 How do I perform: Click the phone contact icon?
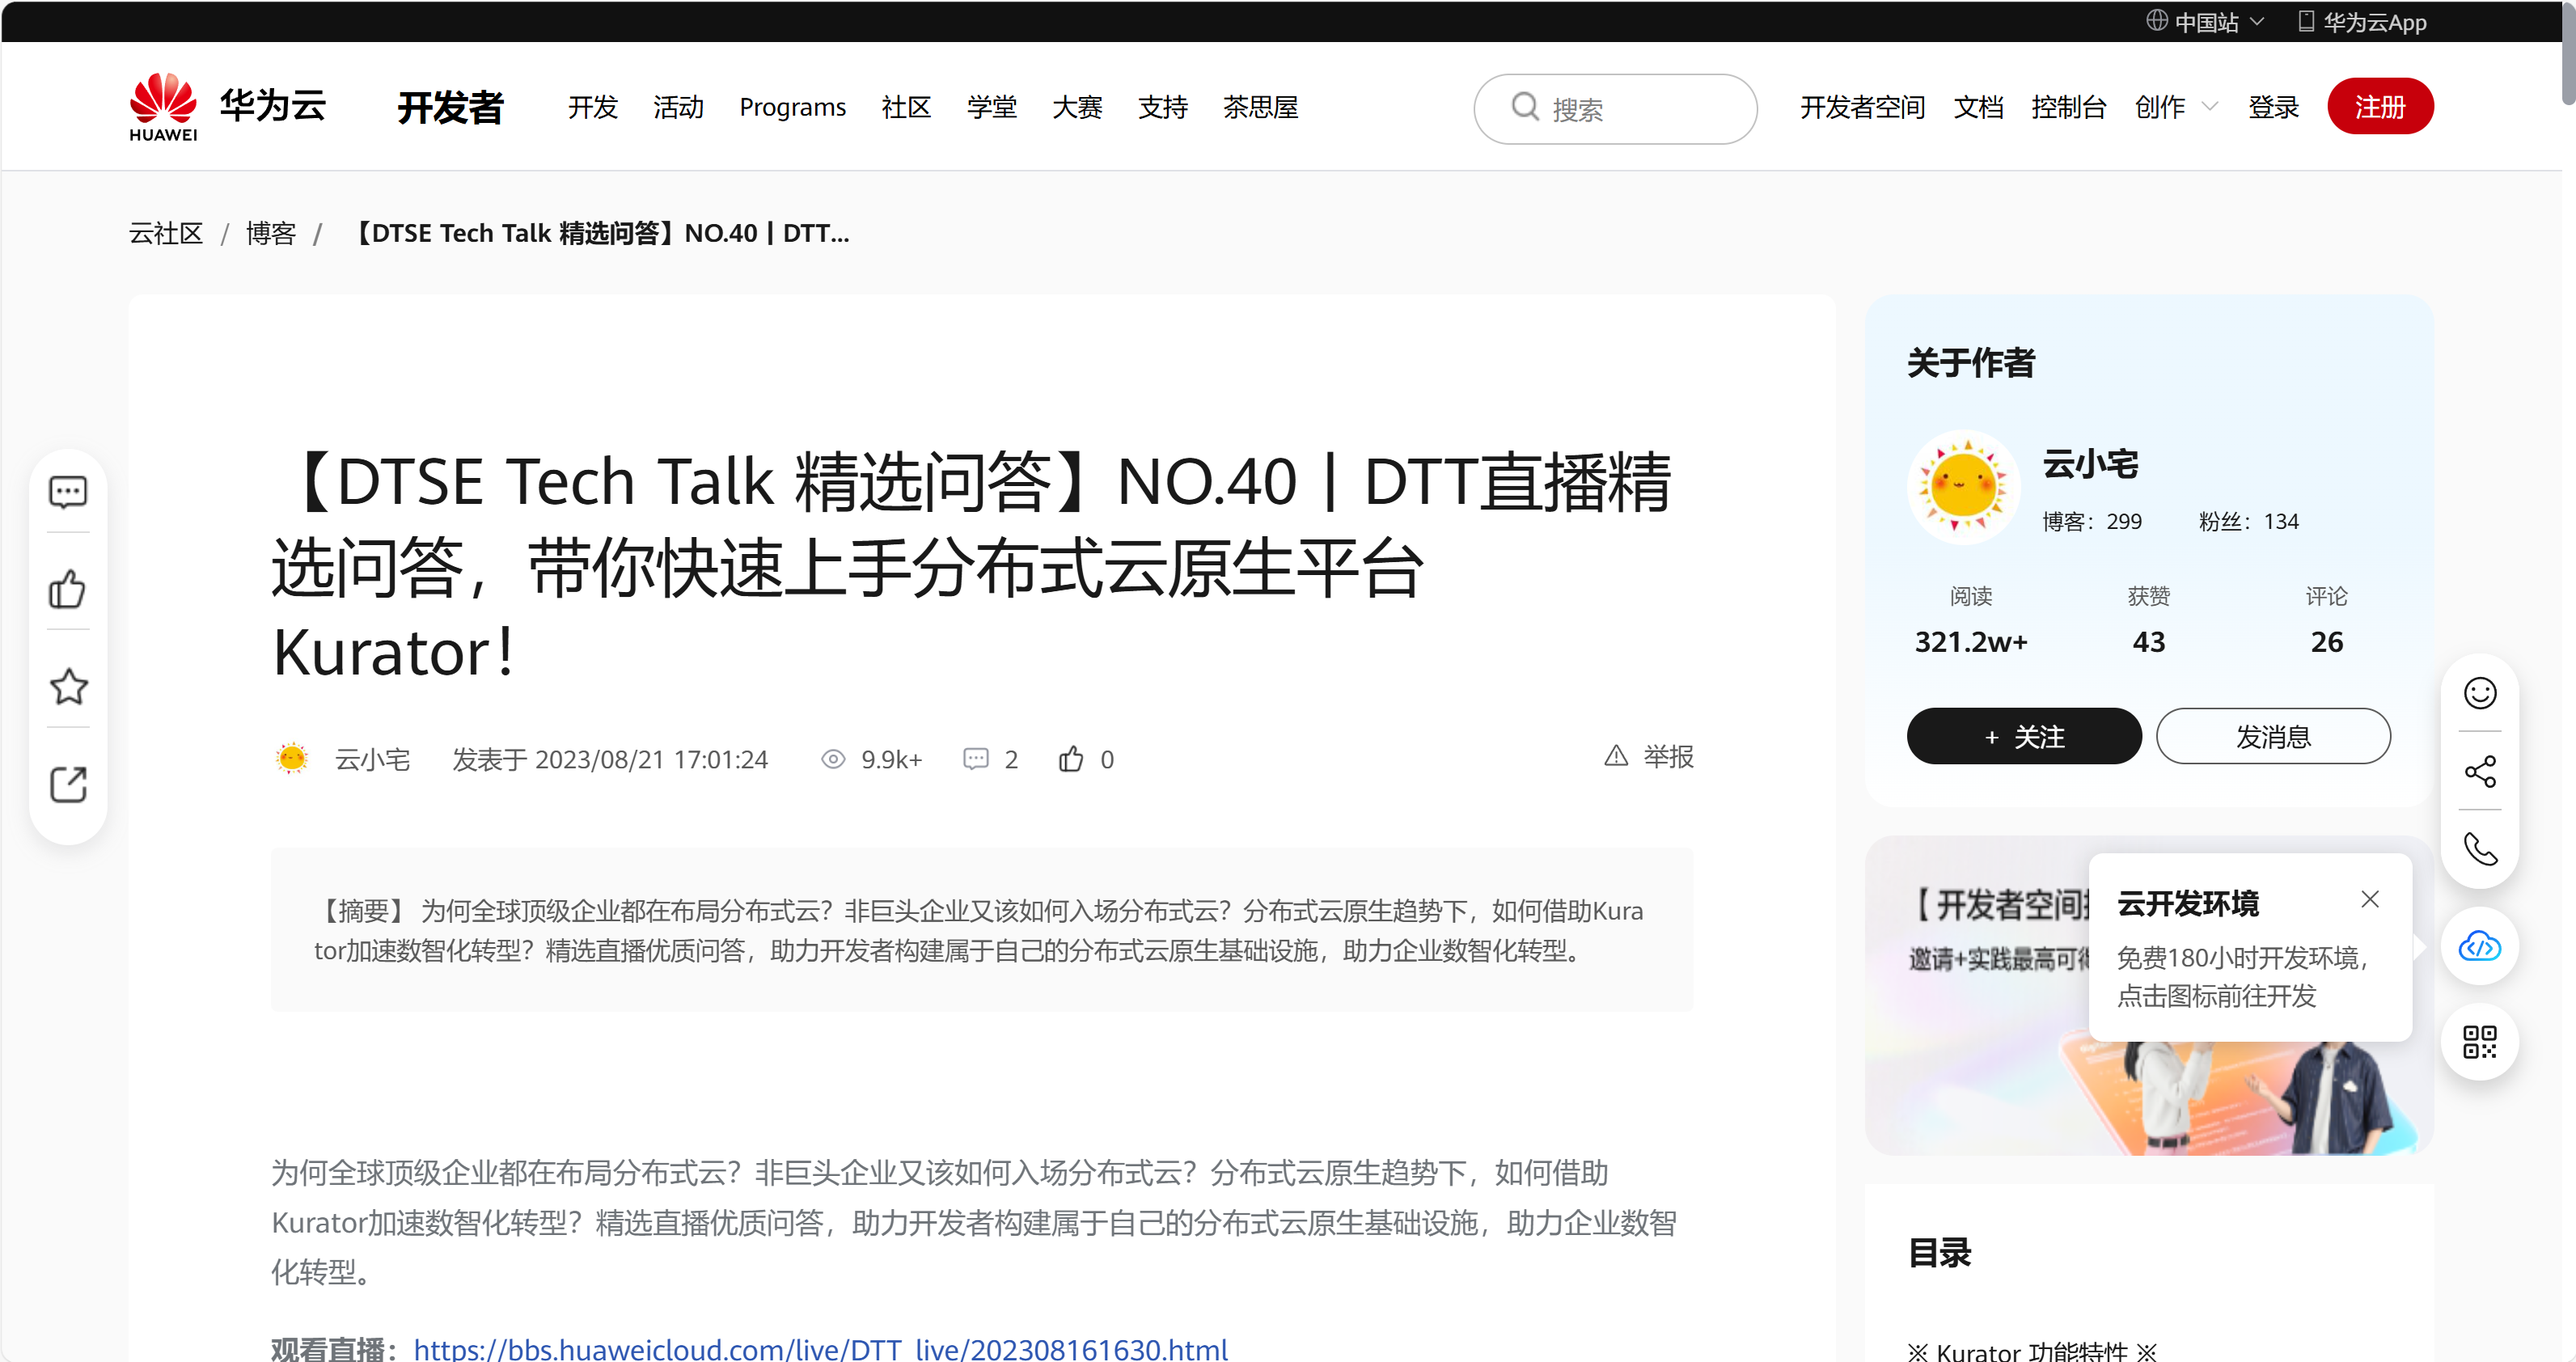coord(2479,849)
